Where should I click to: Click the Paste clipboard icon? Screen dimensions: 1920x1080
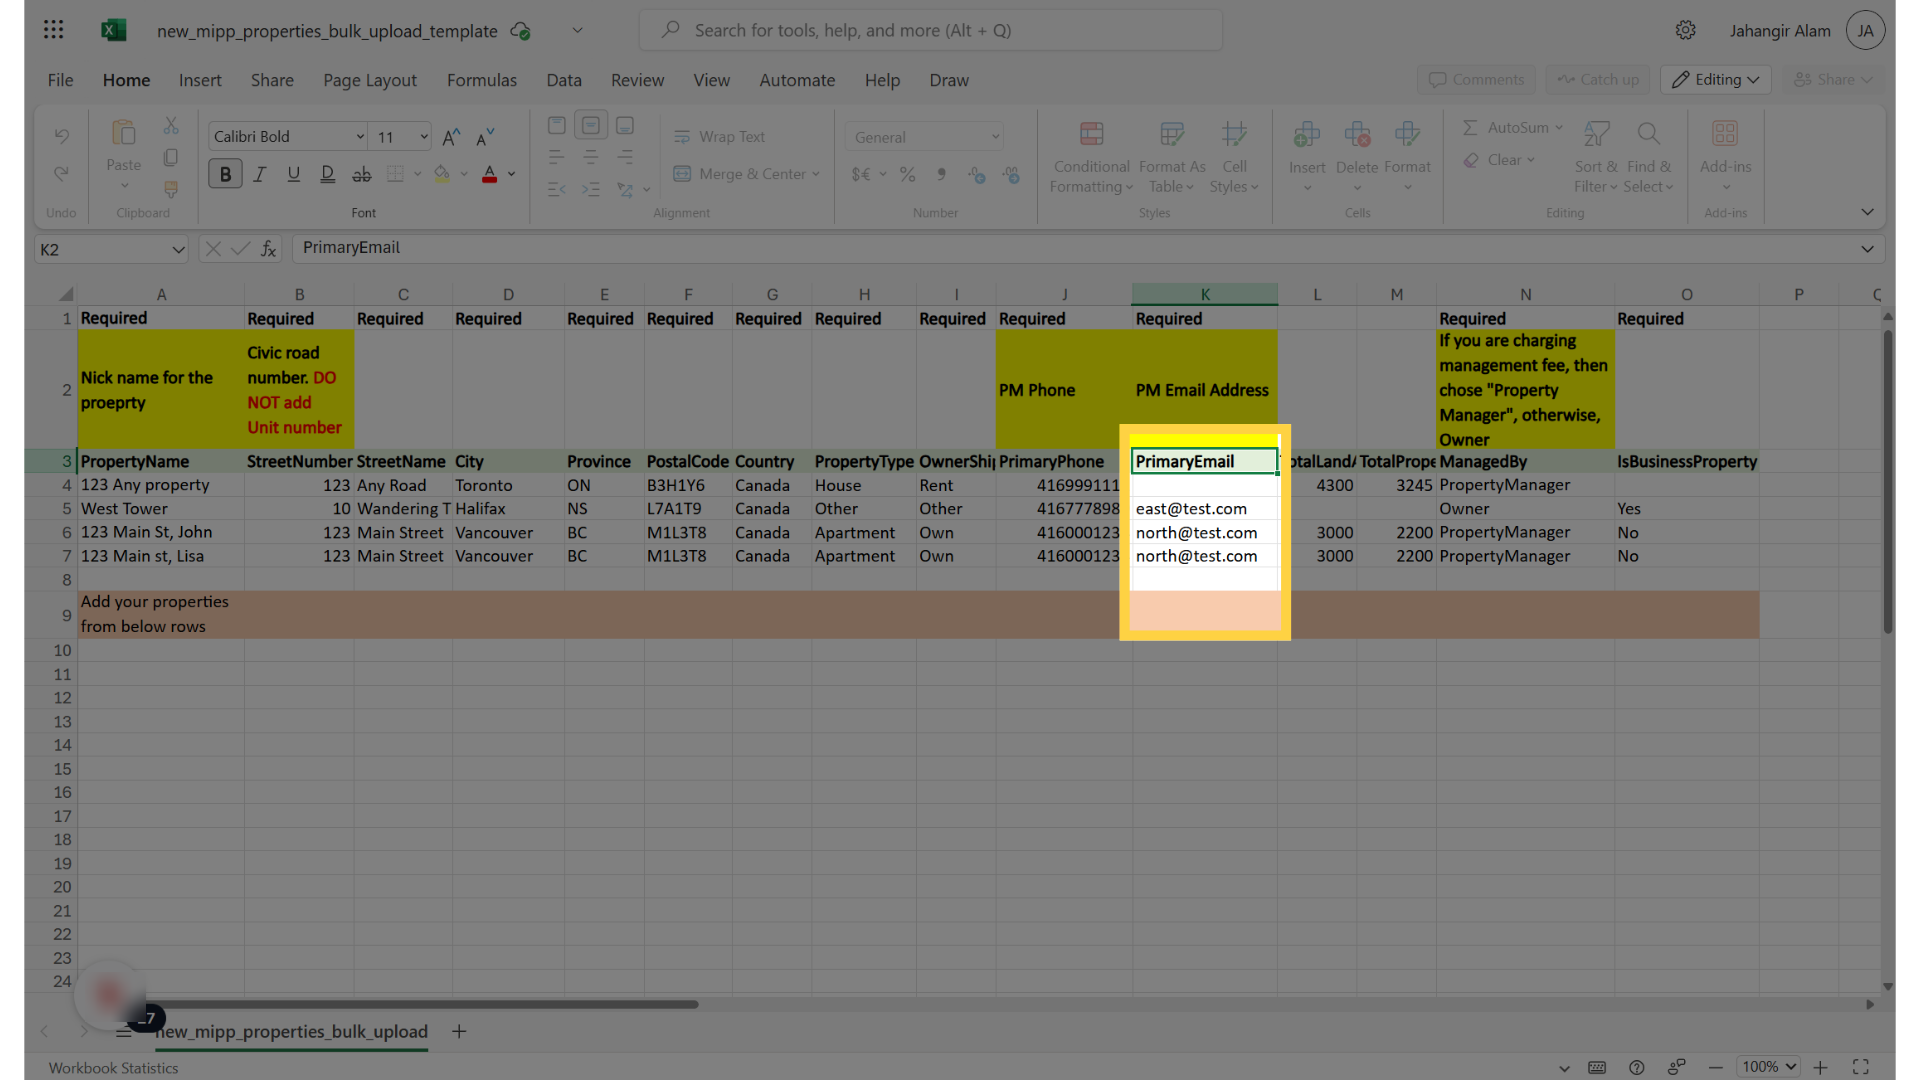pyautogui.click(x=124, y=133)
